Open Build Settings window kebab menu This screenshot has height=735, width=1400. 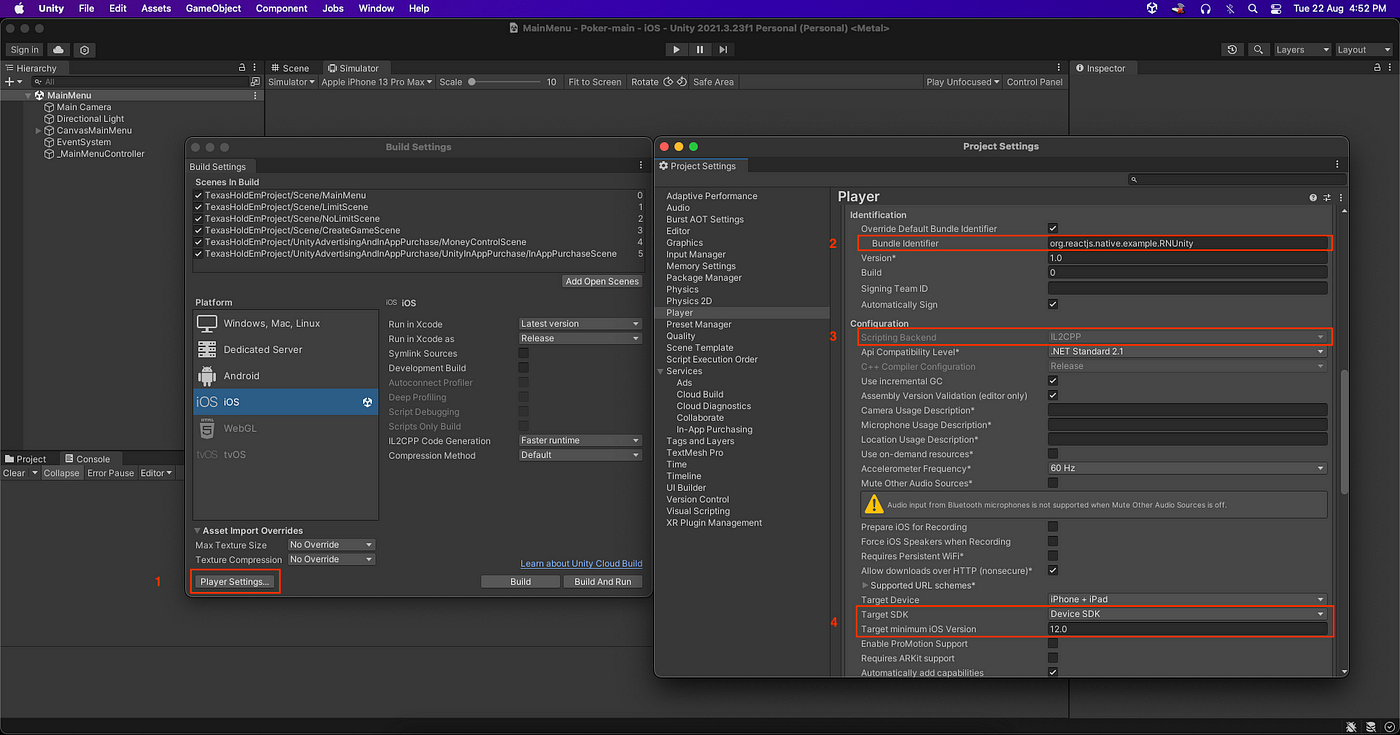coord(640,166)
